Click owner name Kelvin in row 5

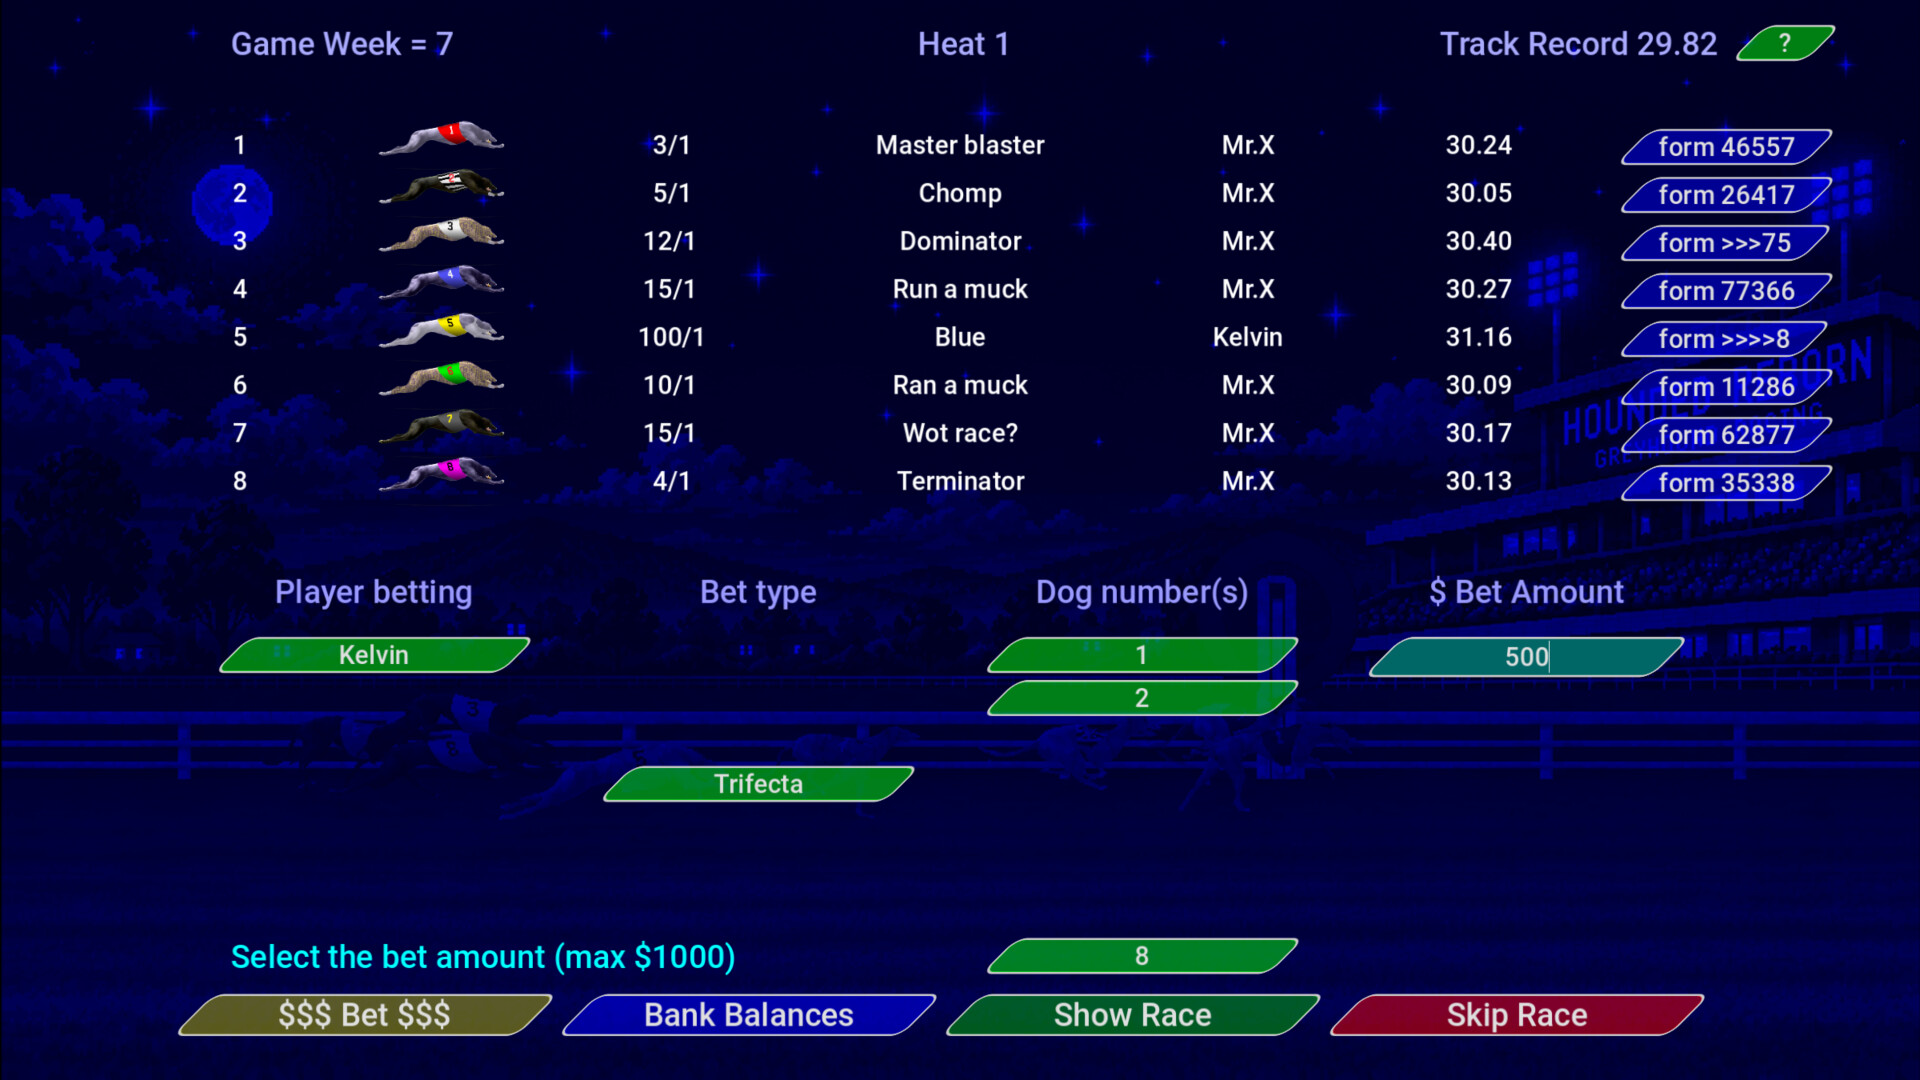1247,337
